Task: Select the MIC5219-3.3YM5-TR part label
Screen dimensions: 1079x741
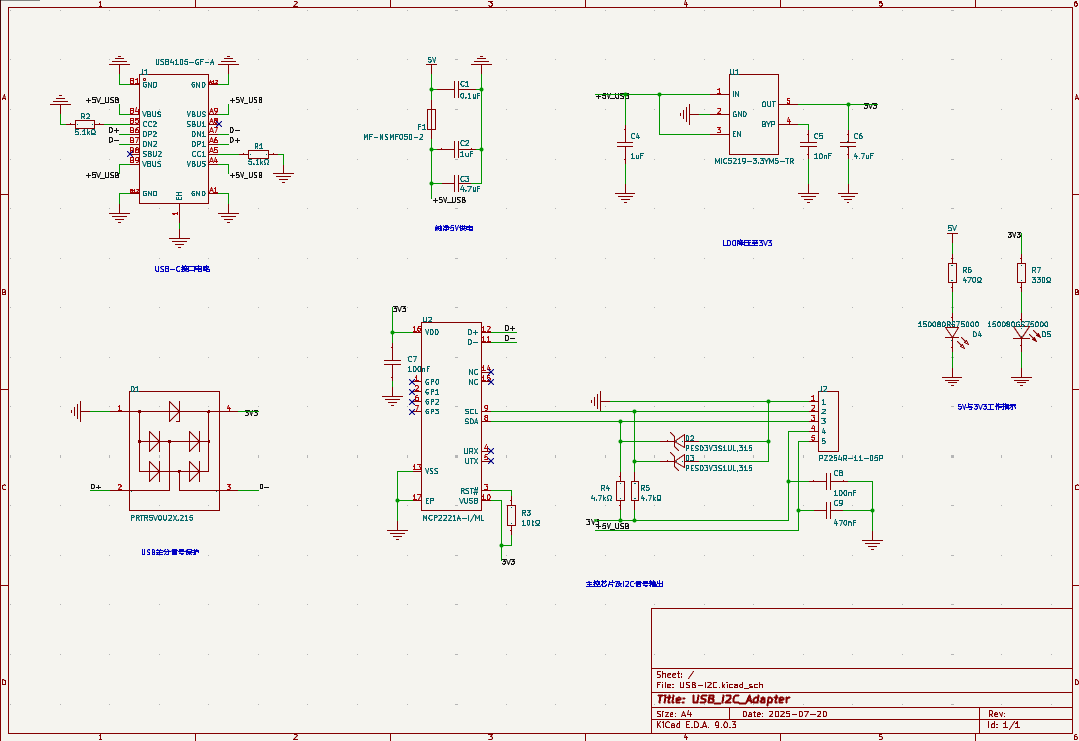Action: pyautogui.click(x=754, y=161)
